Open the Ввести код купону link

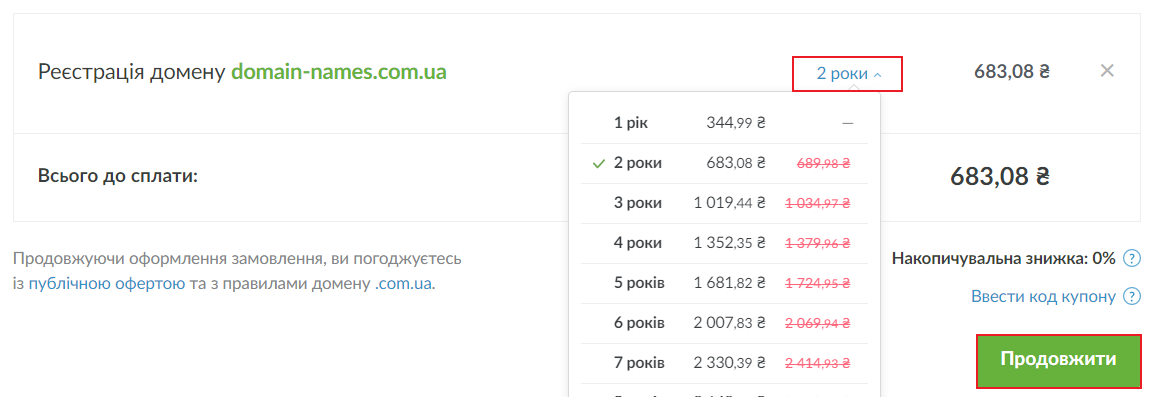click(x=1043, y=297)
